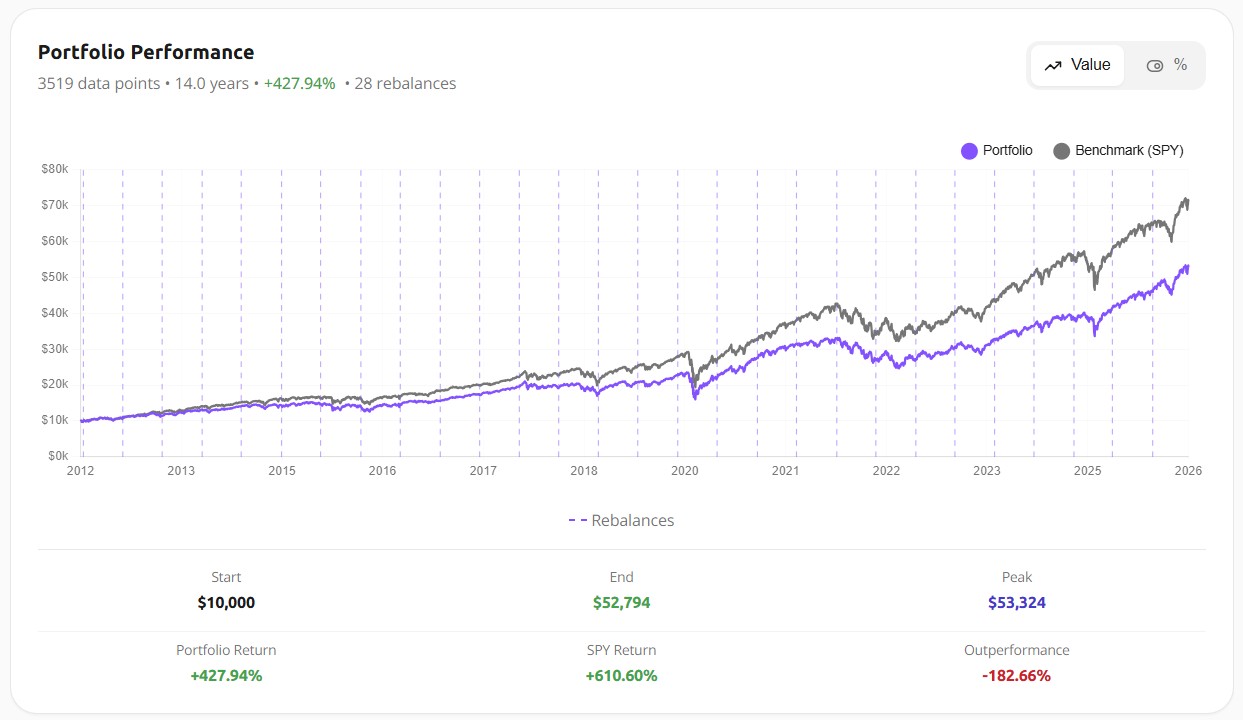Click the Peak value $53,324
Viewport: 1243px width, 720px height.
1017,602
